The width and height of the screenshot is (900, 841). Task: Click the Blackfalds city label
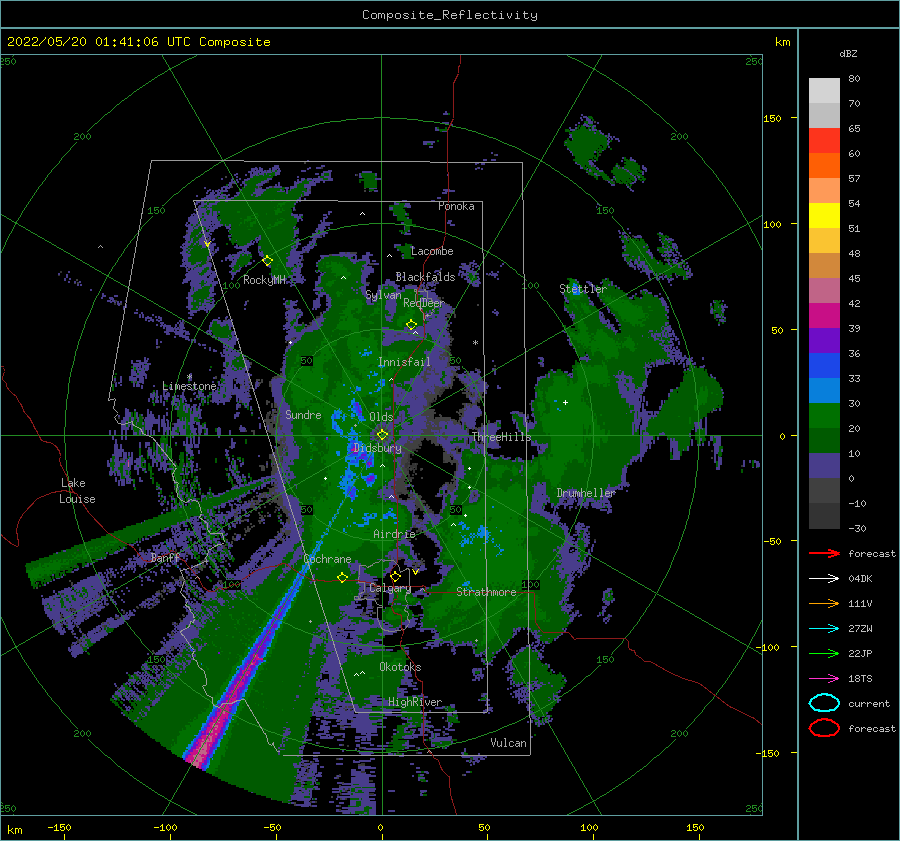pyautogui.click(x=425, y=277)
